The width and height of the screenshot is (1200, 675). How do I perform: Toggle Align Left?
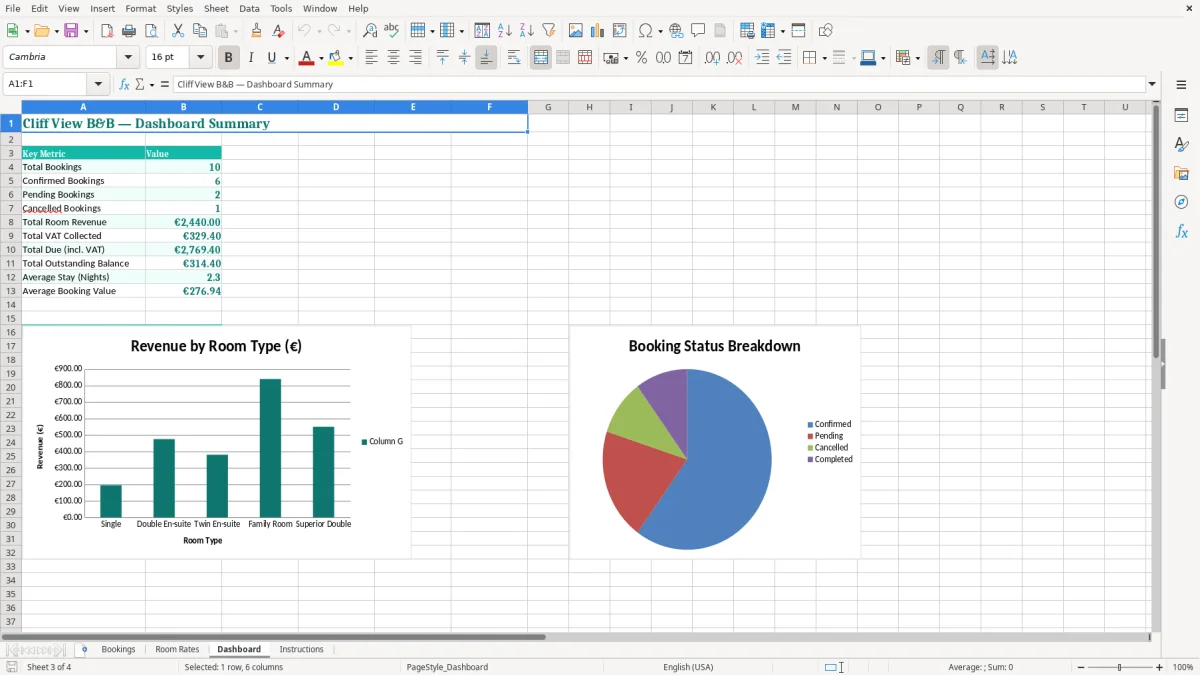[x=371, y=58]
